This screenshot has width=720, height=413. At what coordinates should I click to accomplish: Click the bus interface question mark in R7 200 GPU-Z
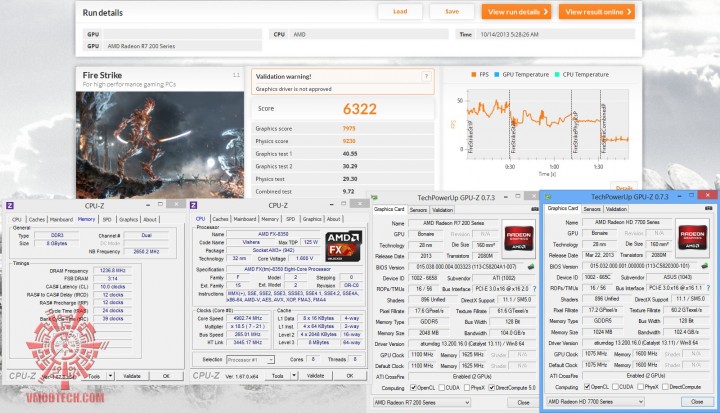[534, 289]
